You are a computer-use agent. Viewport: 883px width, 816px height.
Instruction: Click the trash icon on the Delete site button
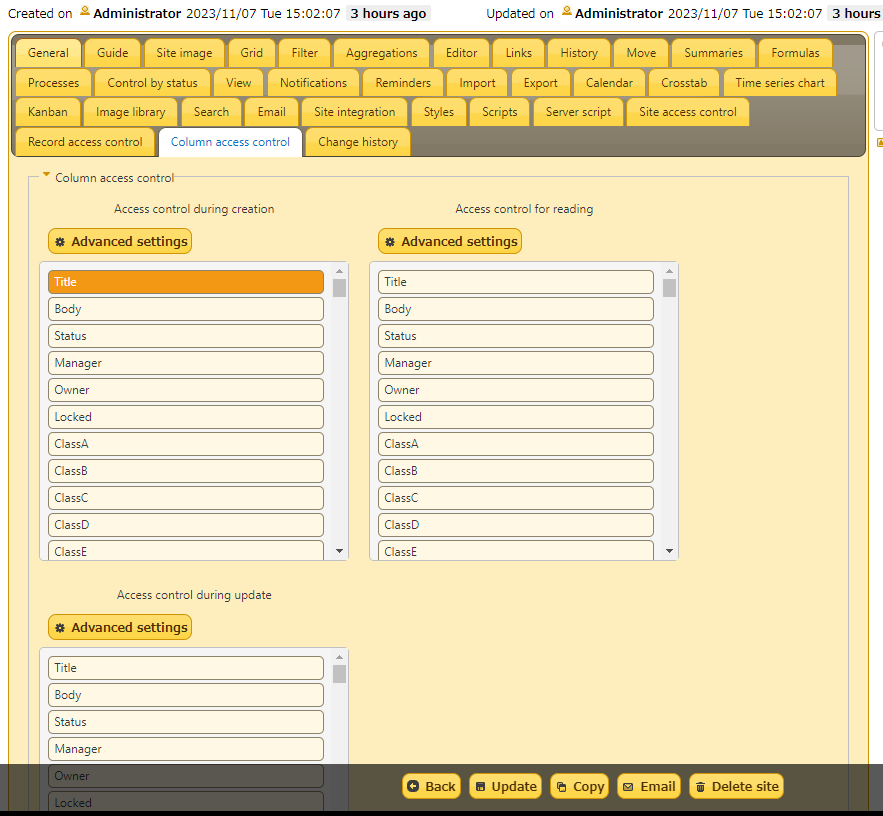pyautogui.click(x=701, y=786)
